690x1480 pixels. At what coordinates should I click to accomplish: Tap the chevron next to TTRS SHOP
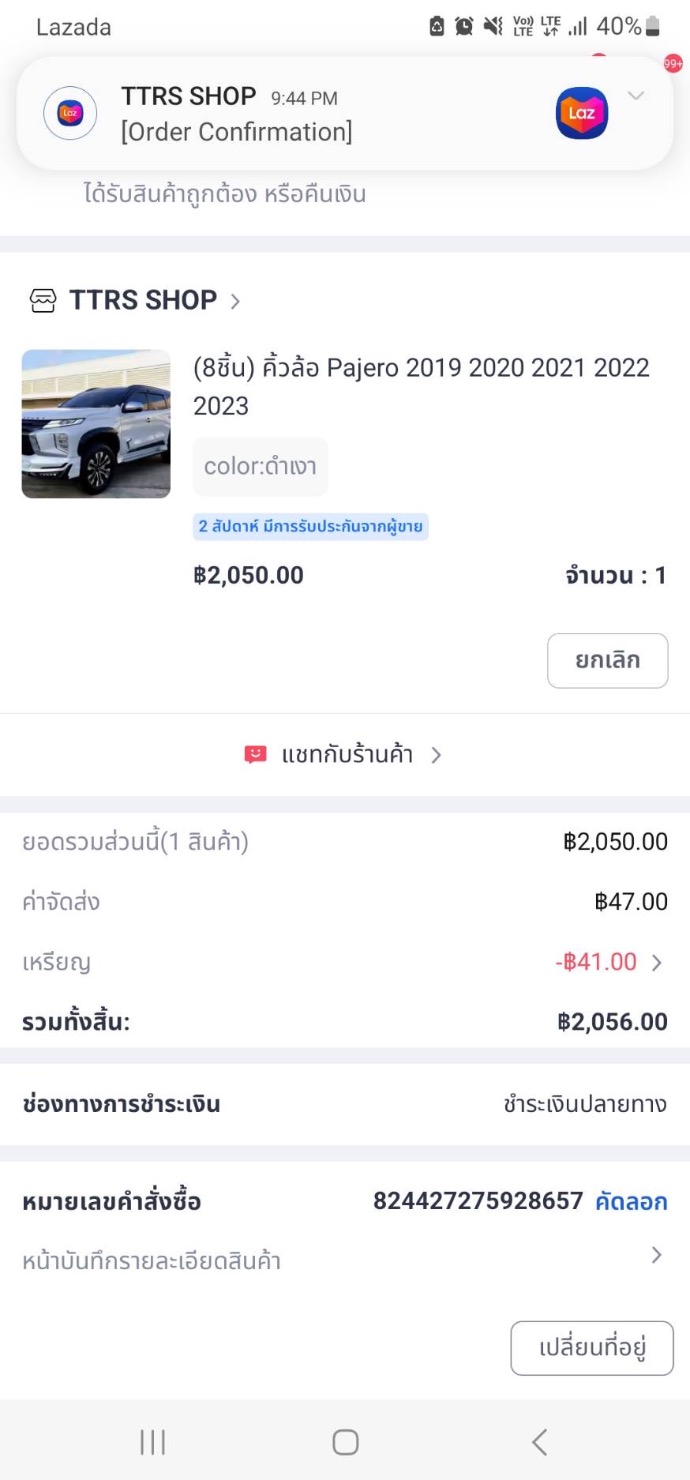236,301
